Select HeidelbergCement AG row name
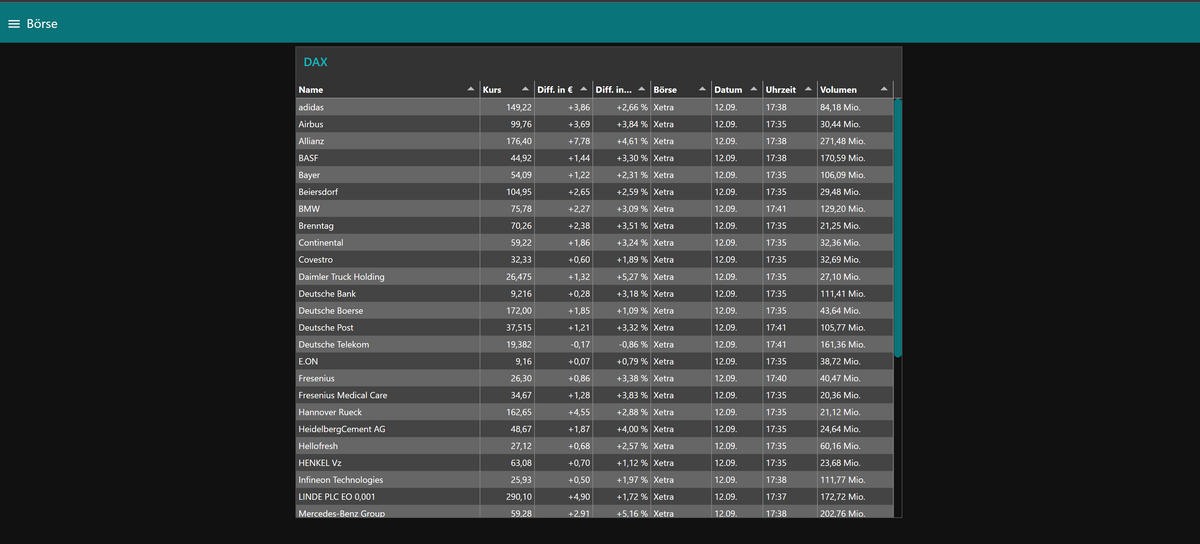1200x544 pixels. pyautogui.click(x=342, y=429)
